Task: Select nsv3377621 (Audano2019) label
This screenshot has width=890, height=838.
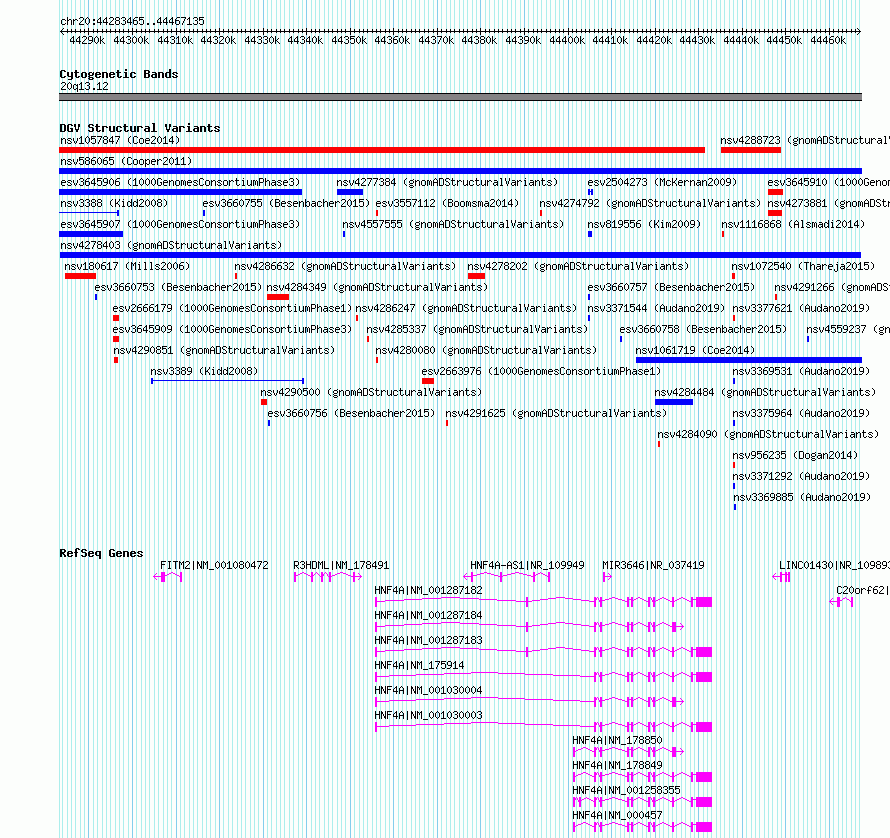Action: (x=801, y=308)
